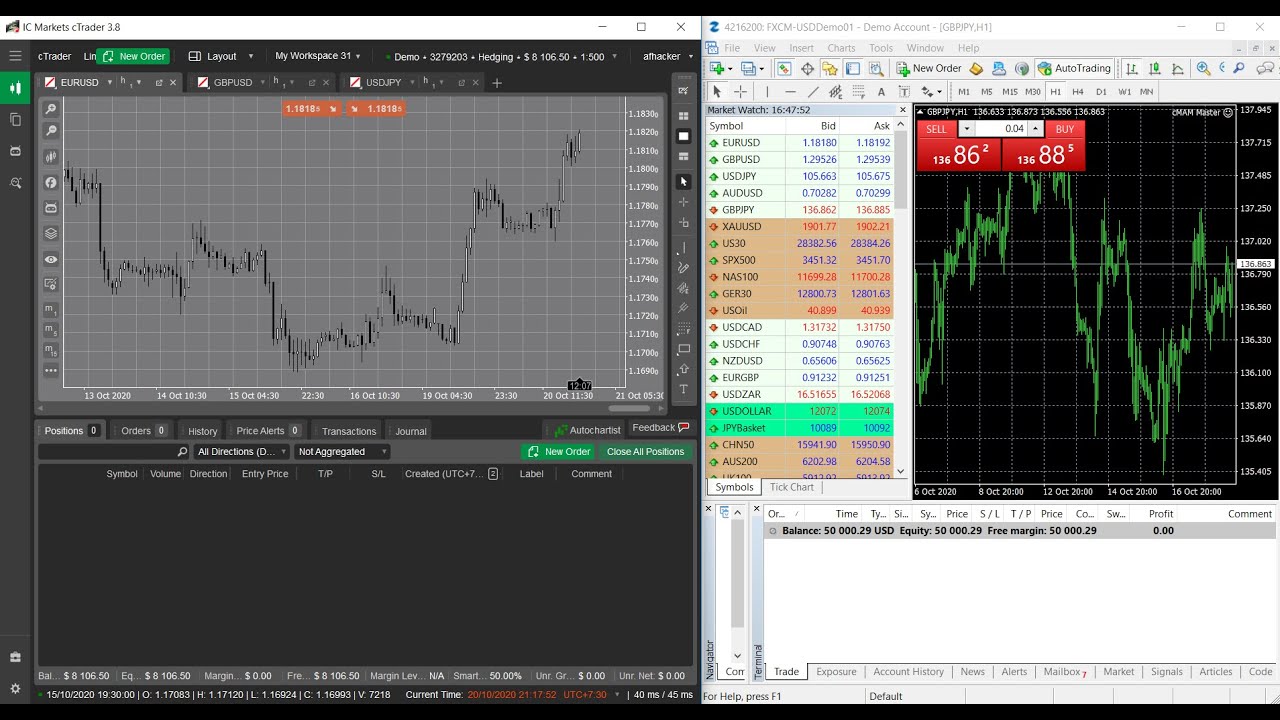The image size is (1280, 720).
Task: Select the trendline drawing tool in MetaTrader
Action: [813, 91]
